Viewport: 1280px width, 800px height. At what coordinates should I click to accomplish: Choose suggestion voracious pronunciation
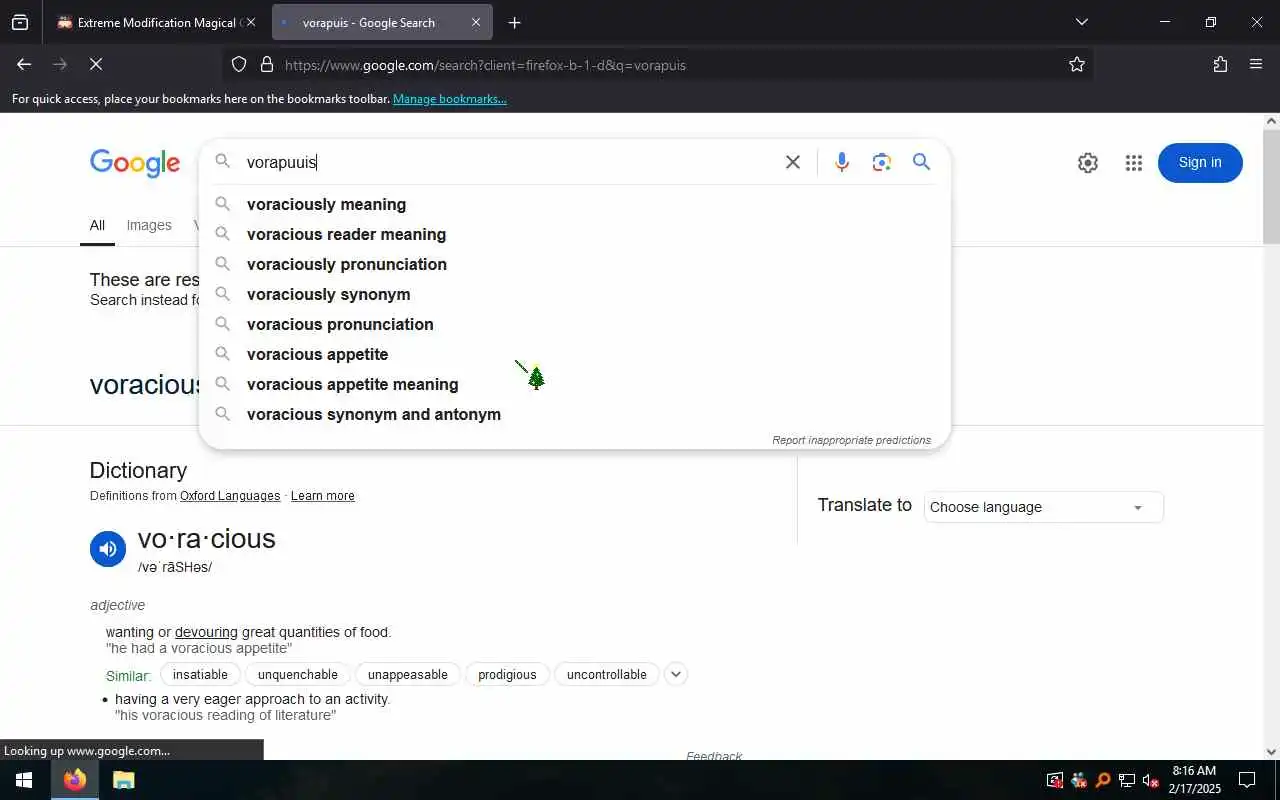575,324
